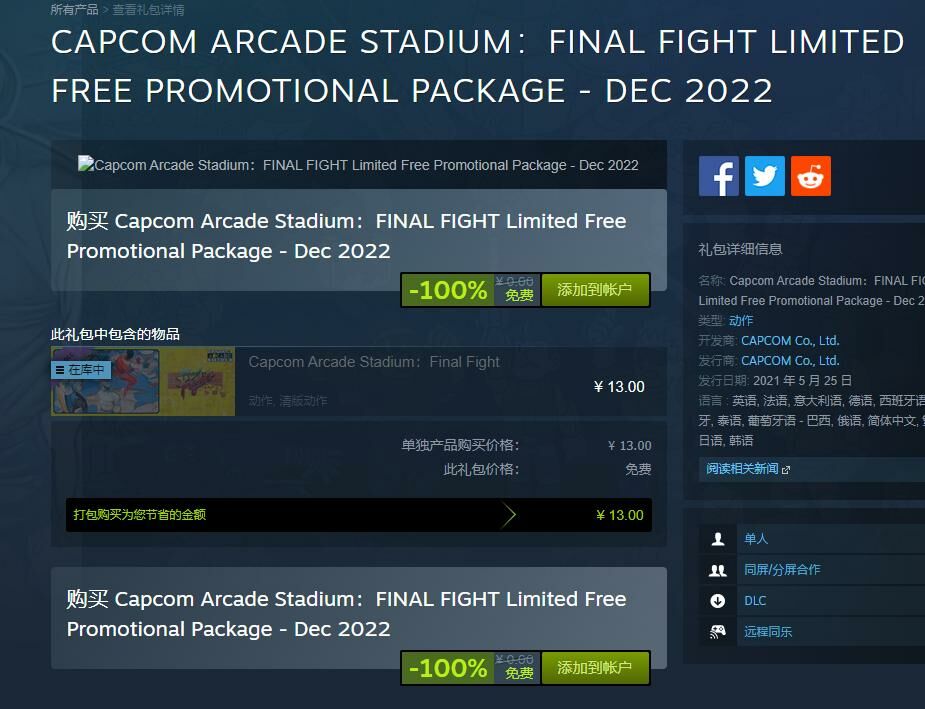Open the CAPCOM Co., Ltd. publisher link
This screenshot has height=709, width=925.
[790, 360]
